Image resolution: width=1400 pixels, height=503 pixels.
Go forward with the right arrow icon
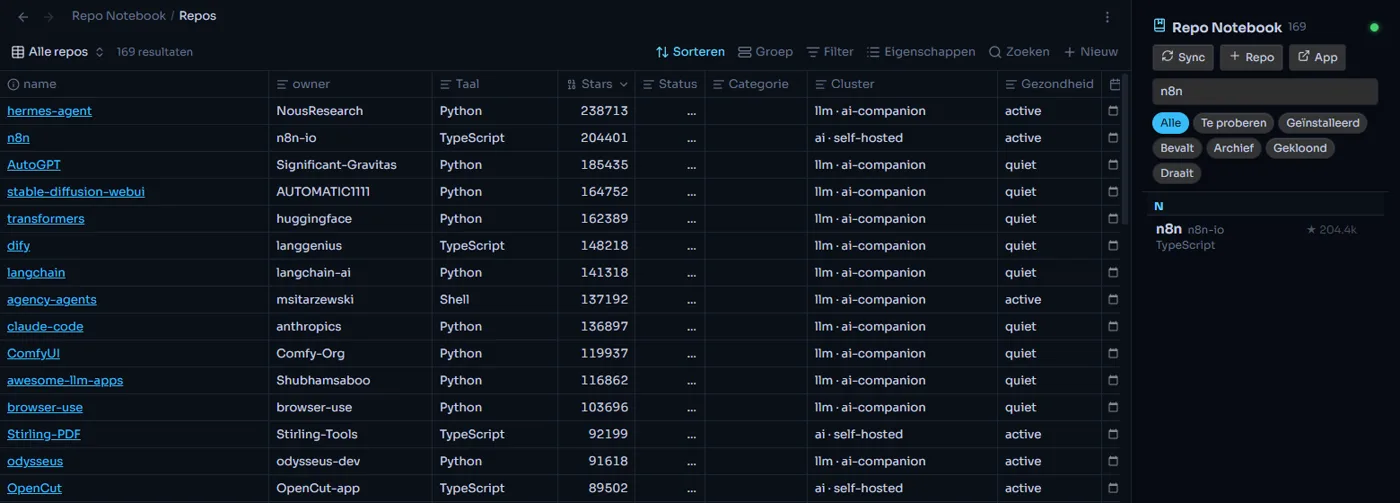(49, 17)
